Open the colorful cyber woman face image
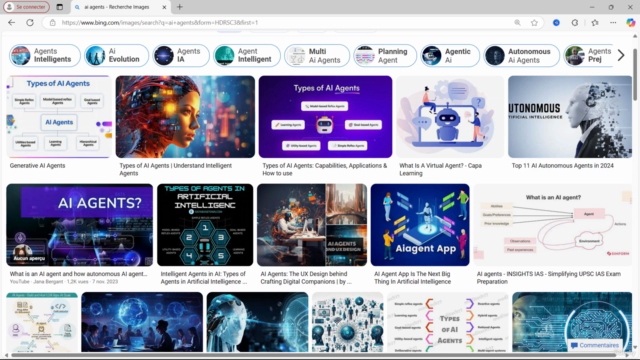The height and width of the screenshot is (360, 640). [185, 117]
